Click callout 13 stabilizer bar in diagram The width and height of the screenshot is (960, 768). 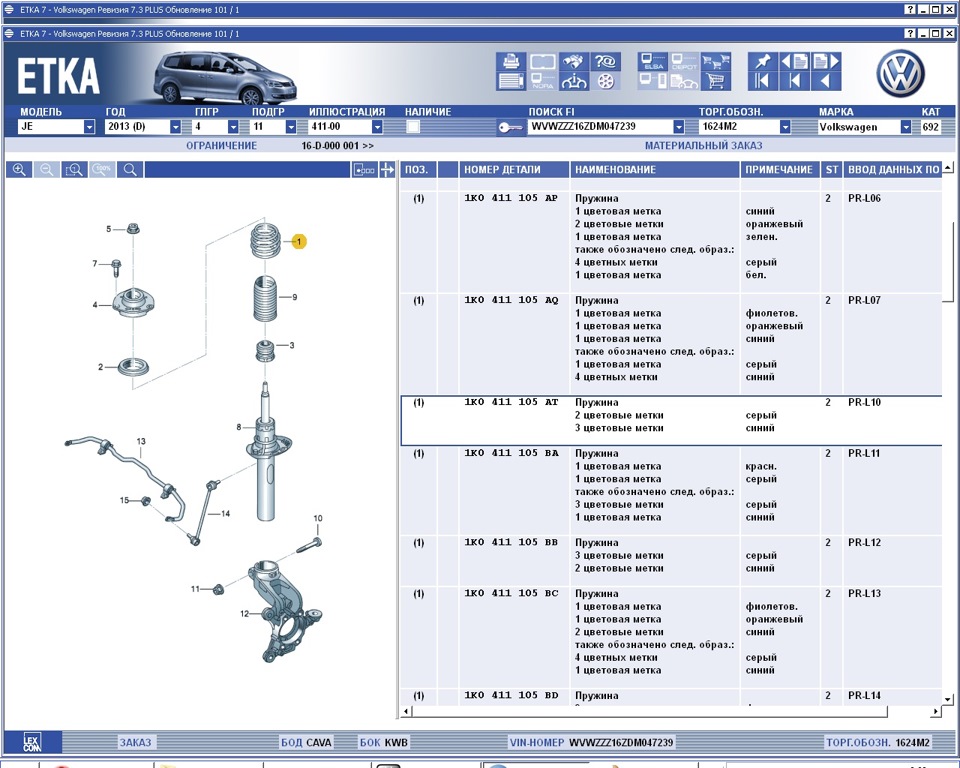[141, 441]
